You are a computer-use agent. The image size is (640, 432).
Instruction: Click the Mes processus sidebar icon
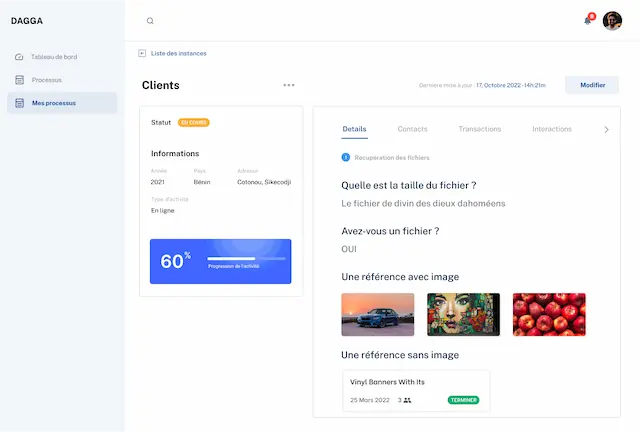tap(20, 103)
